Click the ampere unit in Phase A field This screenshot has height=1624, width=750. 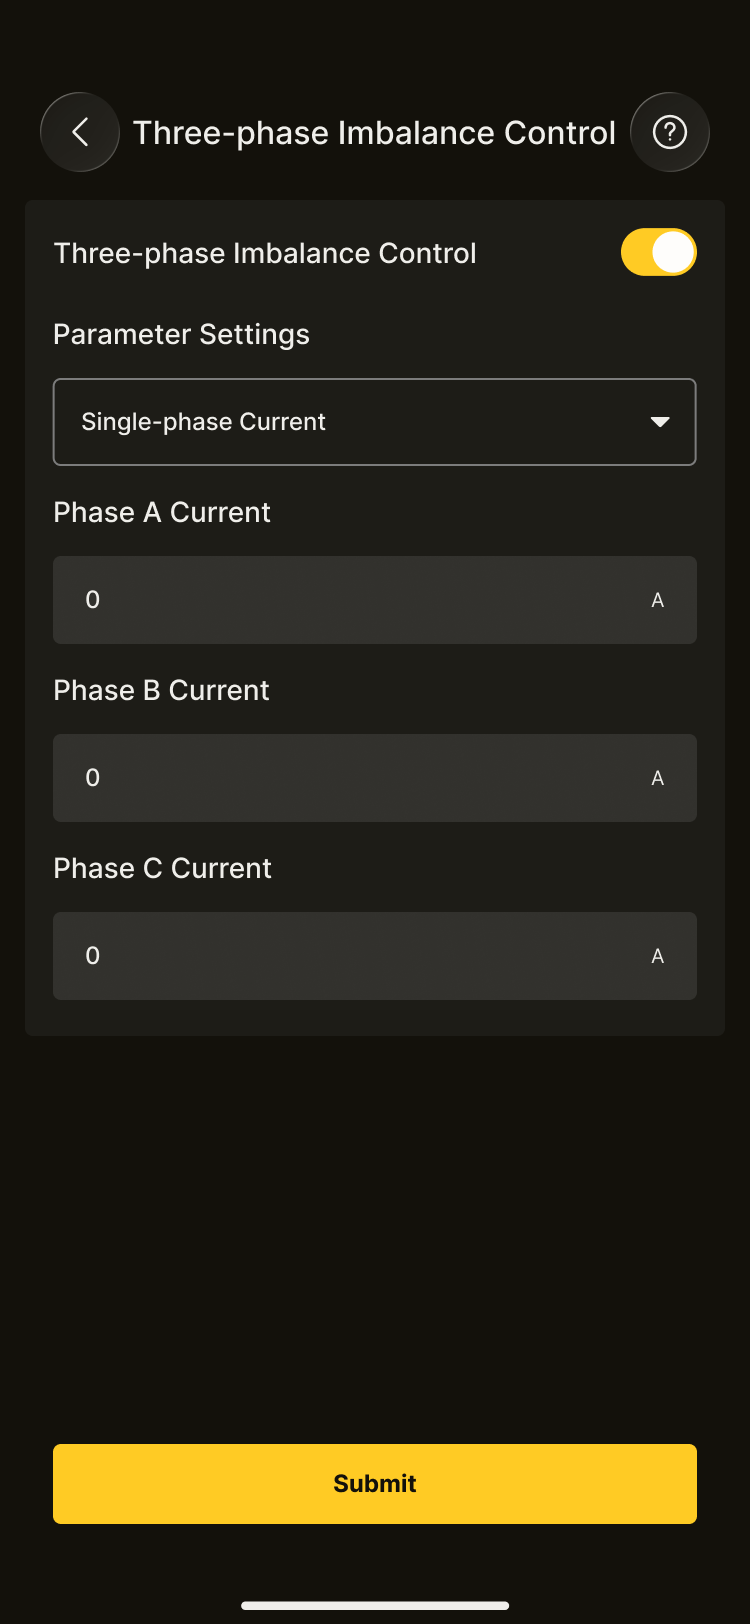[657, 600]
